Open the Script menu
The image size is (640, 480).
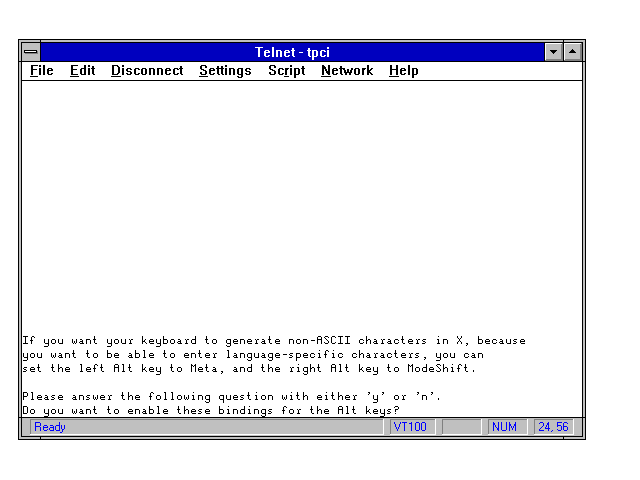pos(286,71)
